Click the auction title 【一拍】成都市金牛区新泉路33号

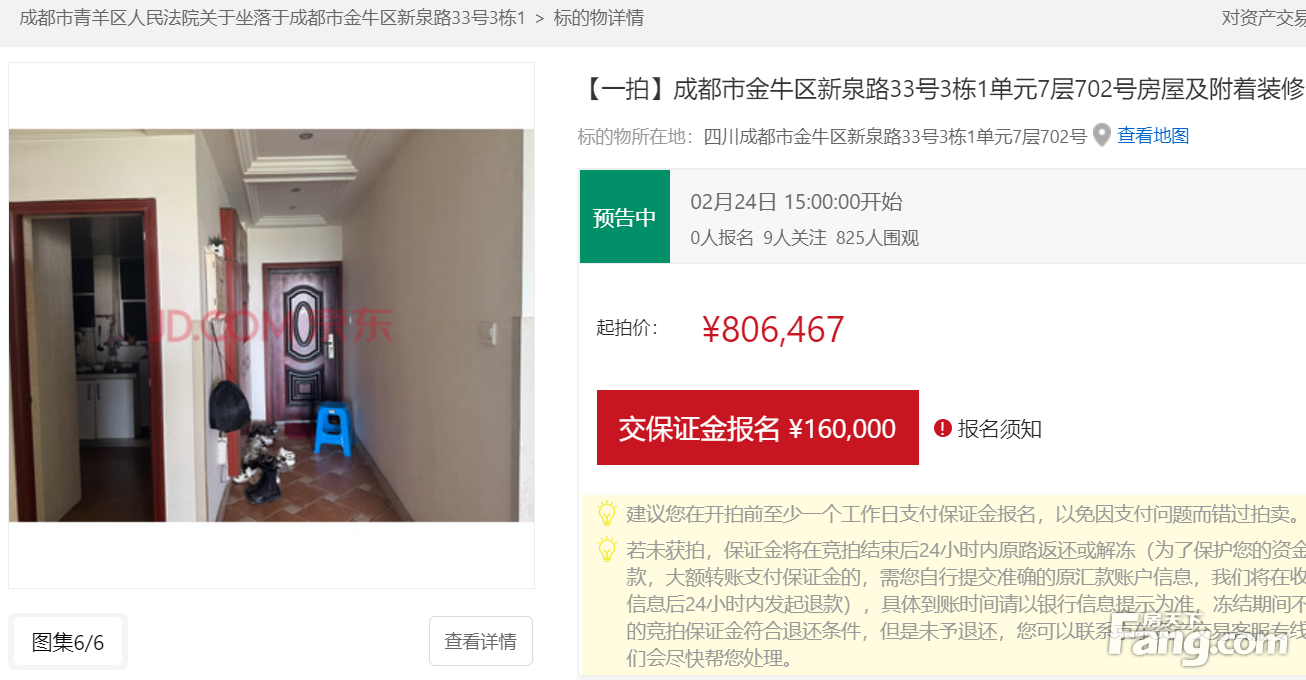[x=942, y=89]
